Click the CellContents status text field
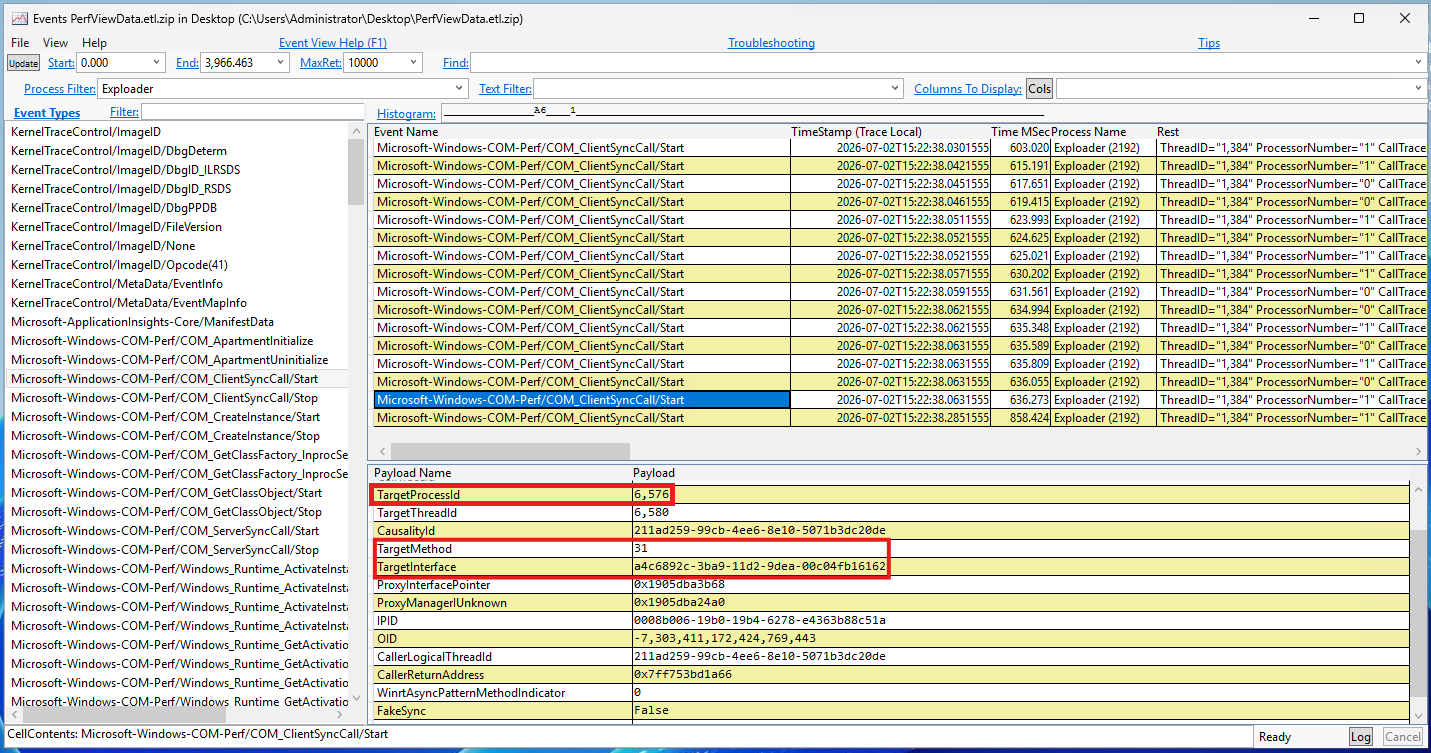This screenshot has height=753, width=1431. tap(628, 735)
